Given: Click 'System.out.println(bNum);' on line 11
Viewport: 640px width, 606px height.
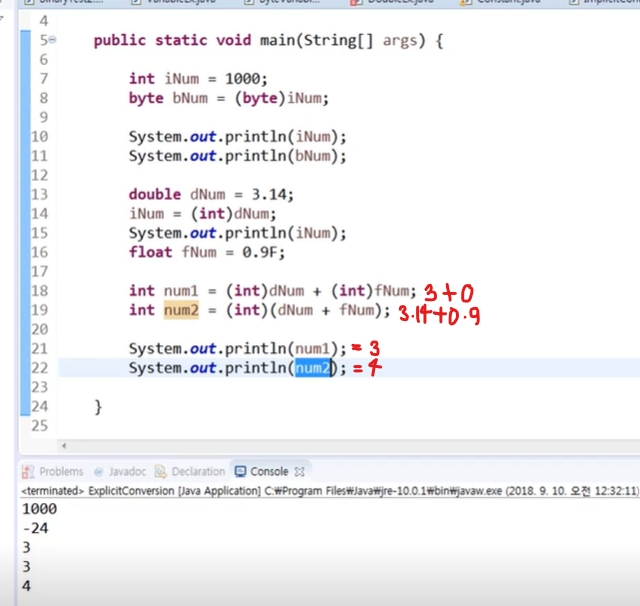Looking at the screenshot, I should pos(238,156).
